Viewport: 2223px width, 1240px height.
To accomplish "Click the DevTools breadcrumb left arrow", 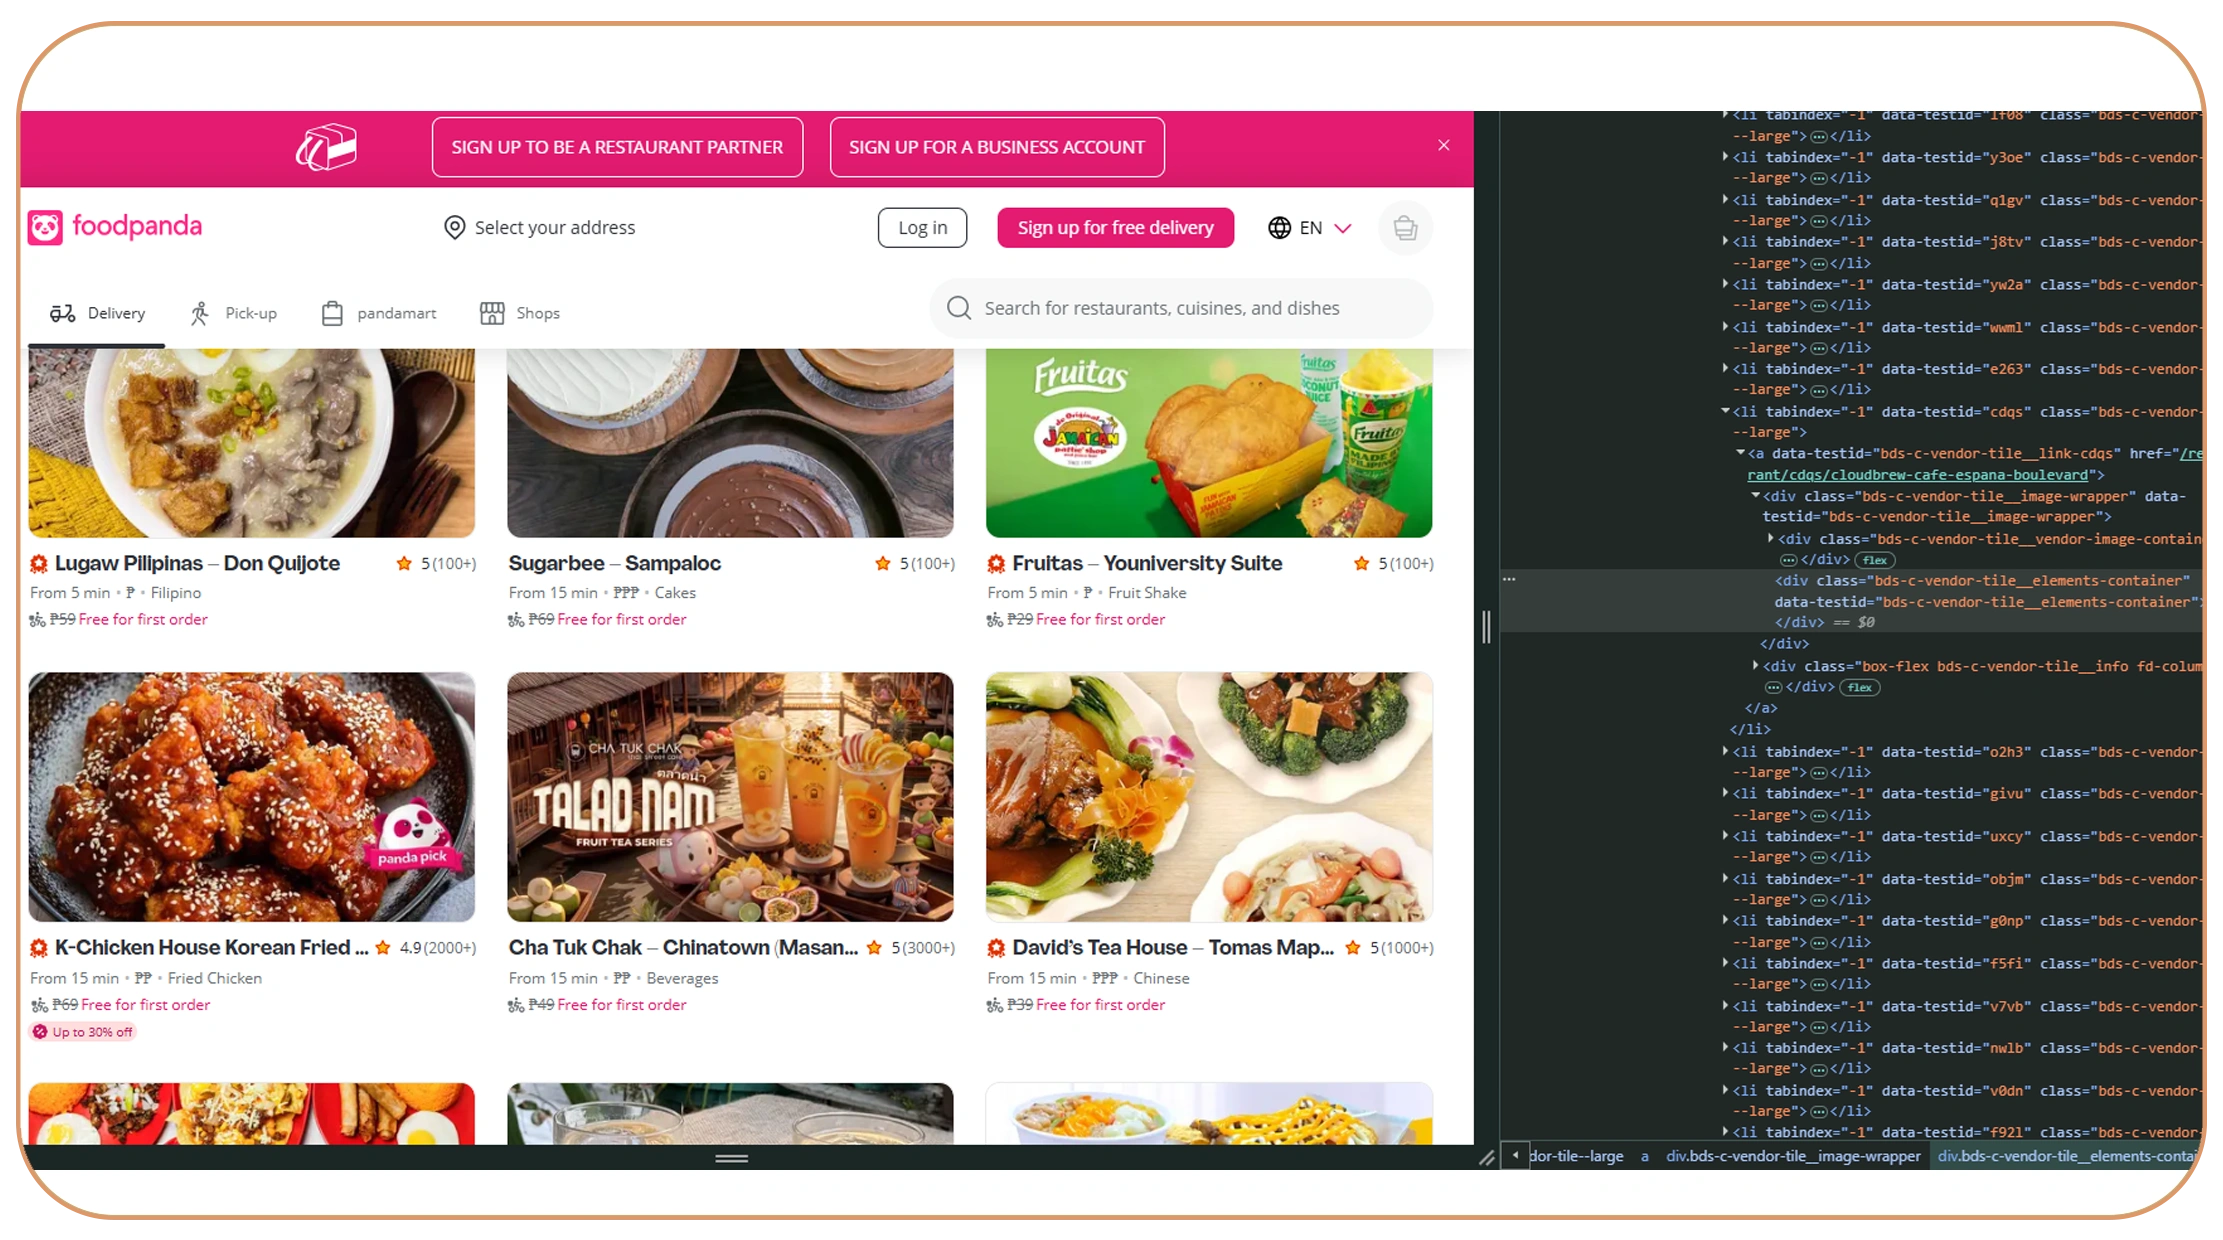I will 1515,1156.
